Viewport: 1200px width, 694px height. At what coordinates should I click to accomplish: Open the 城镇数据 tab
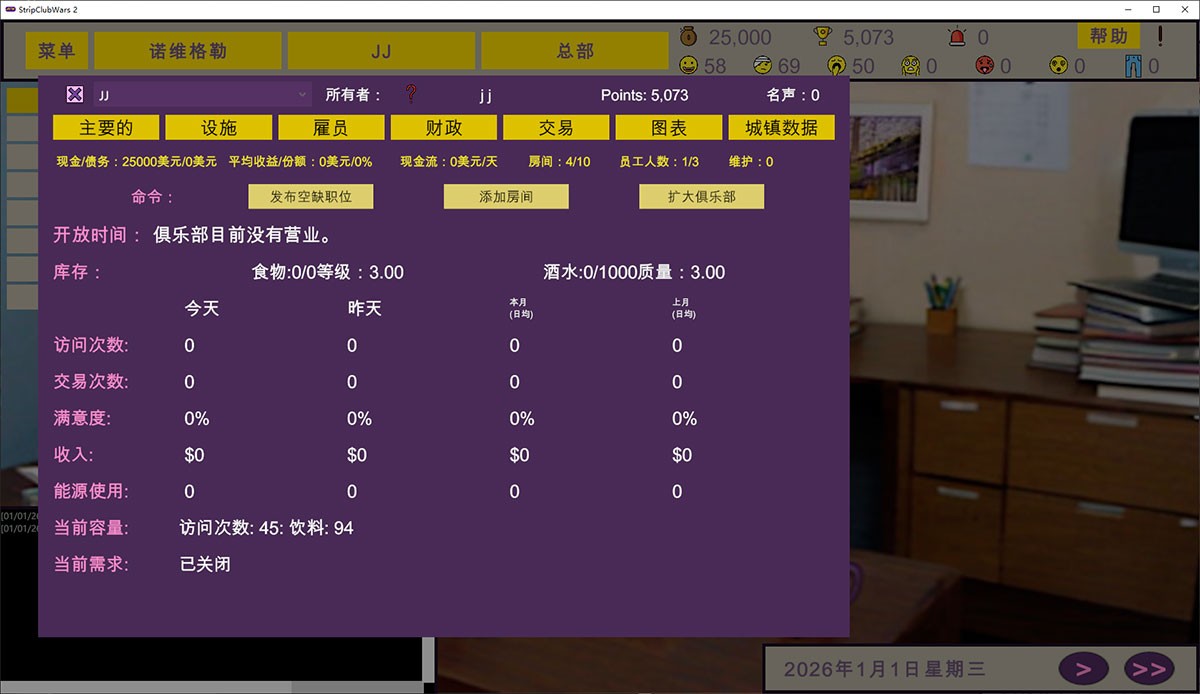tap(781, 128)
